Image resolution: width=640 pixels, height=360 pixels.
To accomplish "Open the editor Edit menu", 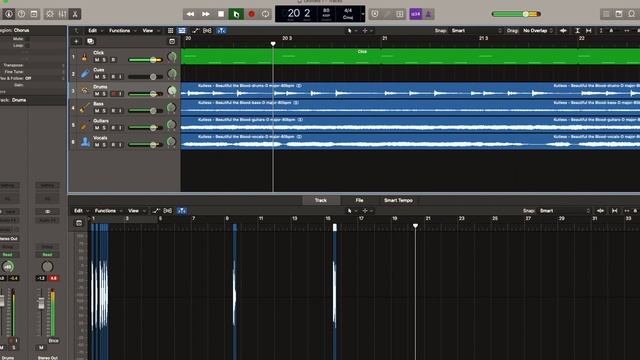I will click(x=79, y=211).
